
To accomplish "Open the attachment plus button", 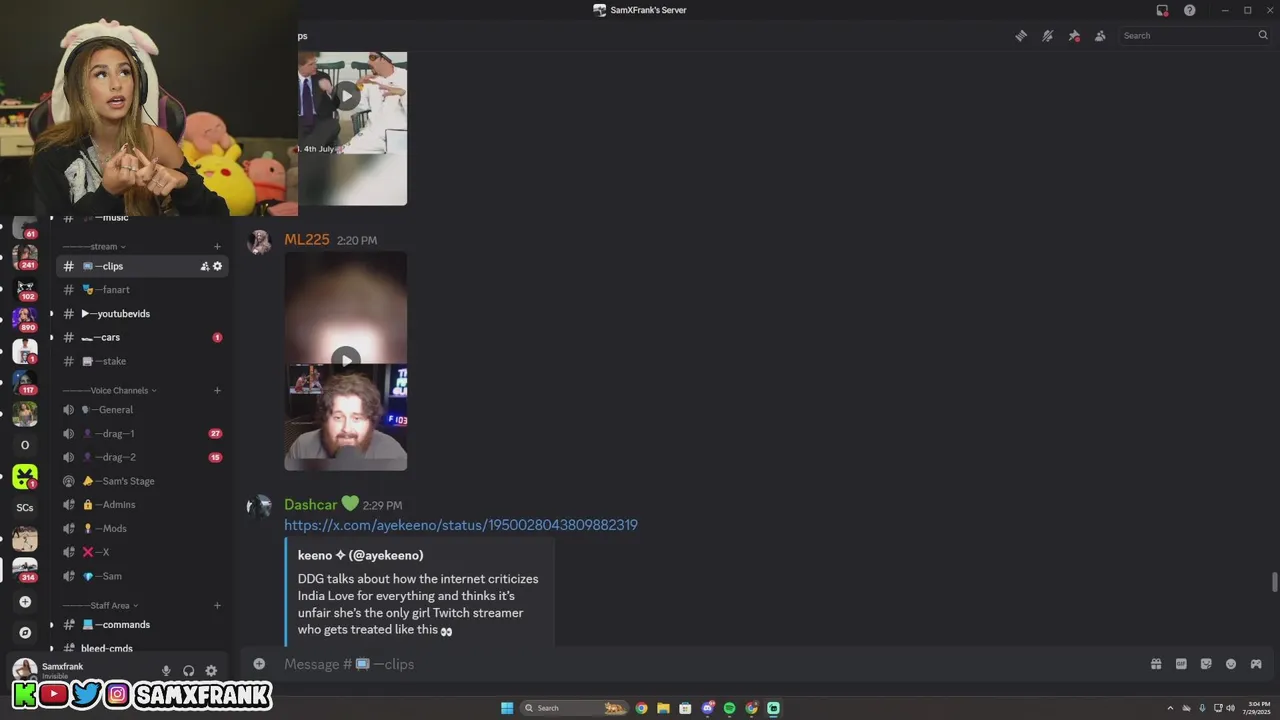I will [x=259, y=664].
